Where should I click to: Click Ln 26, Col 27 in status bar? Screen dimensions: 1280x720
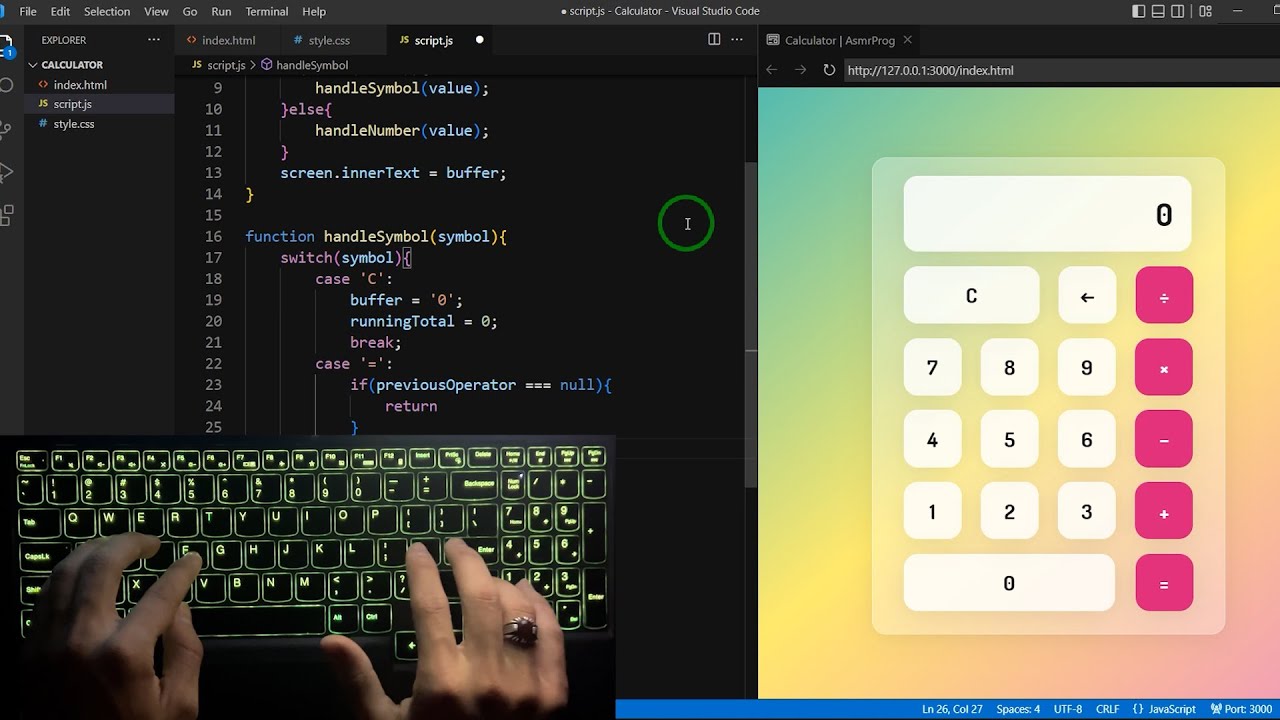click(952, 709)
